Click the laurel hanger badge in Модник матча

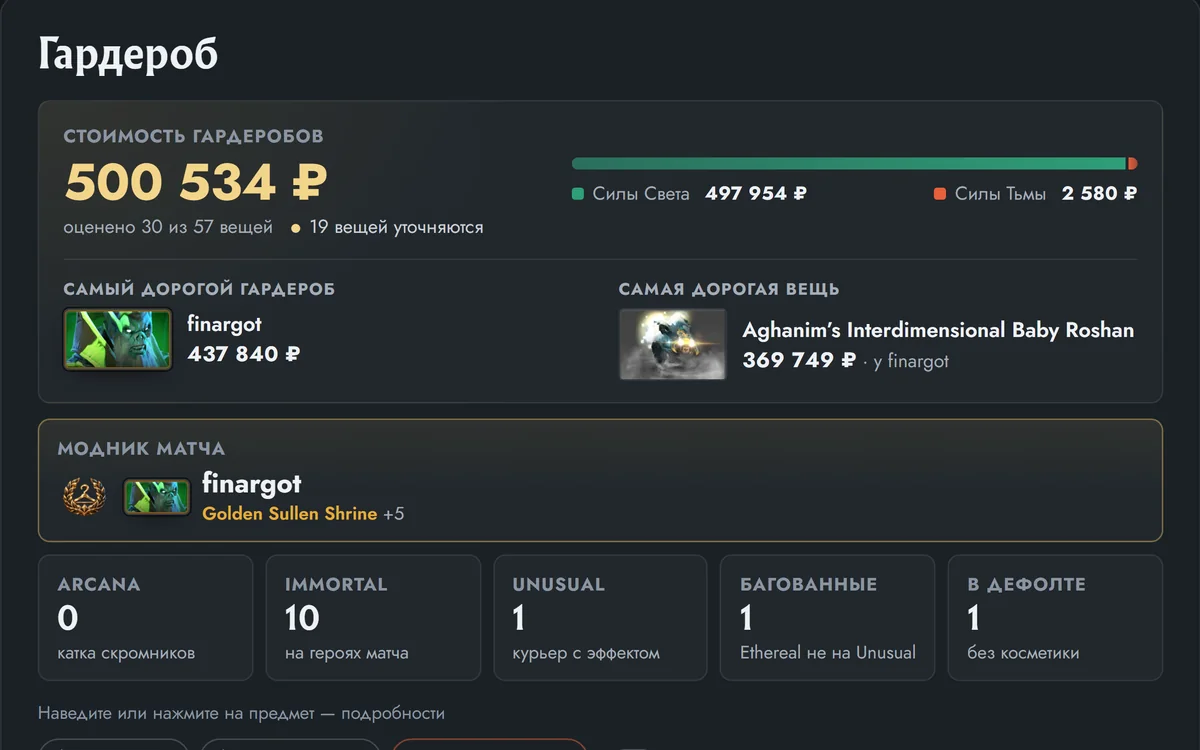[x=84, y=497]
